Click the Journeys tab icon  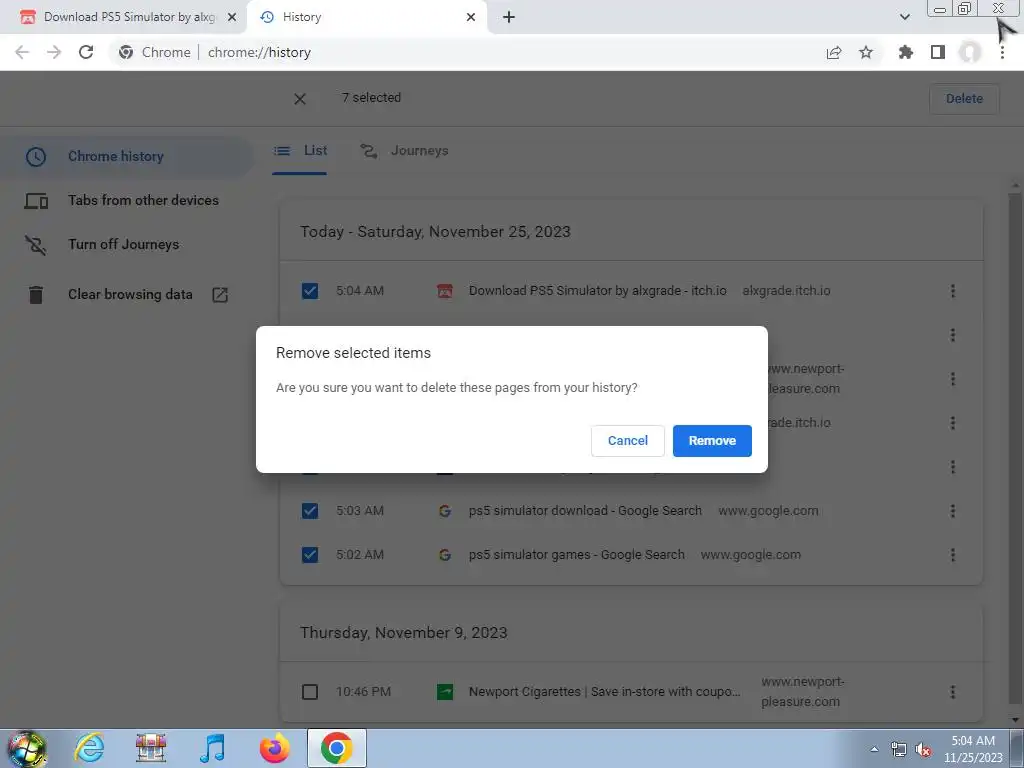pos(369,151)
